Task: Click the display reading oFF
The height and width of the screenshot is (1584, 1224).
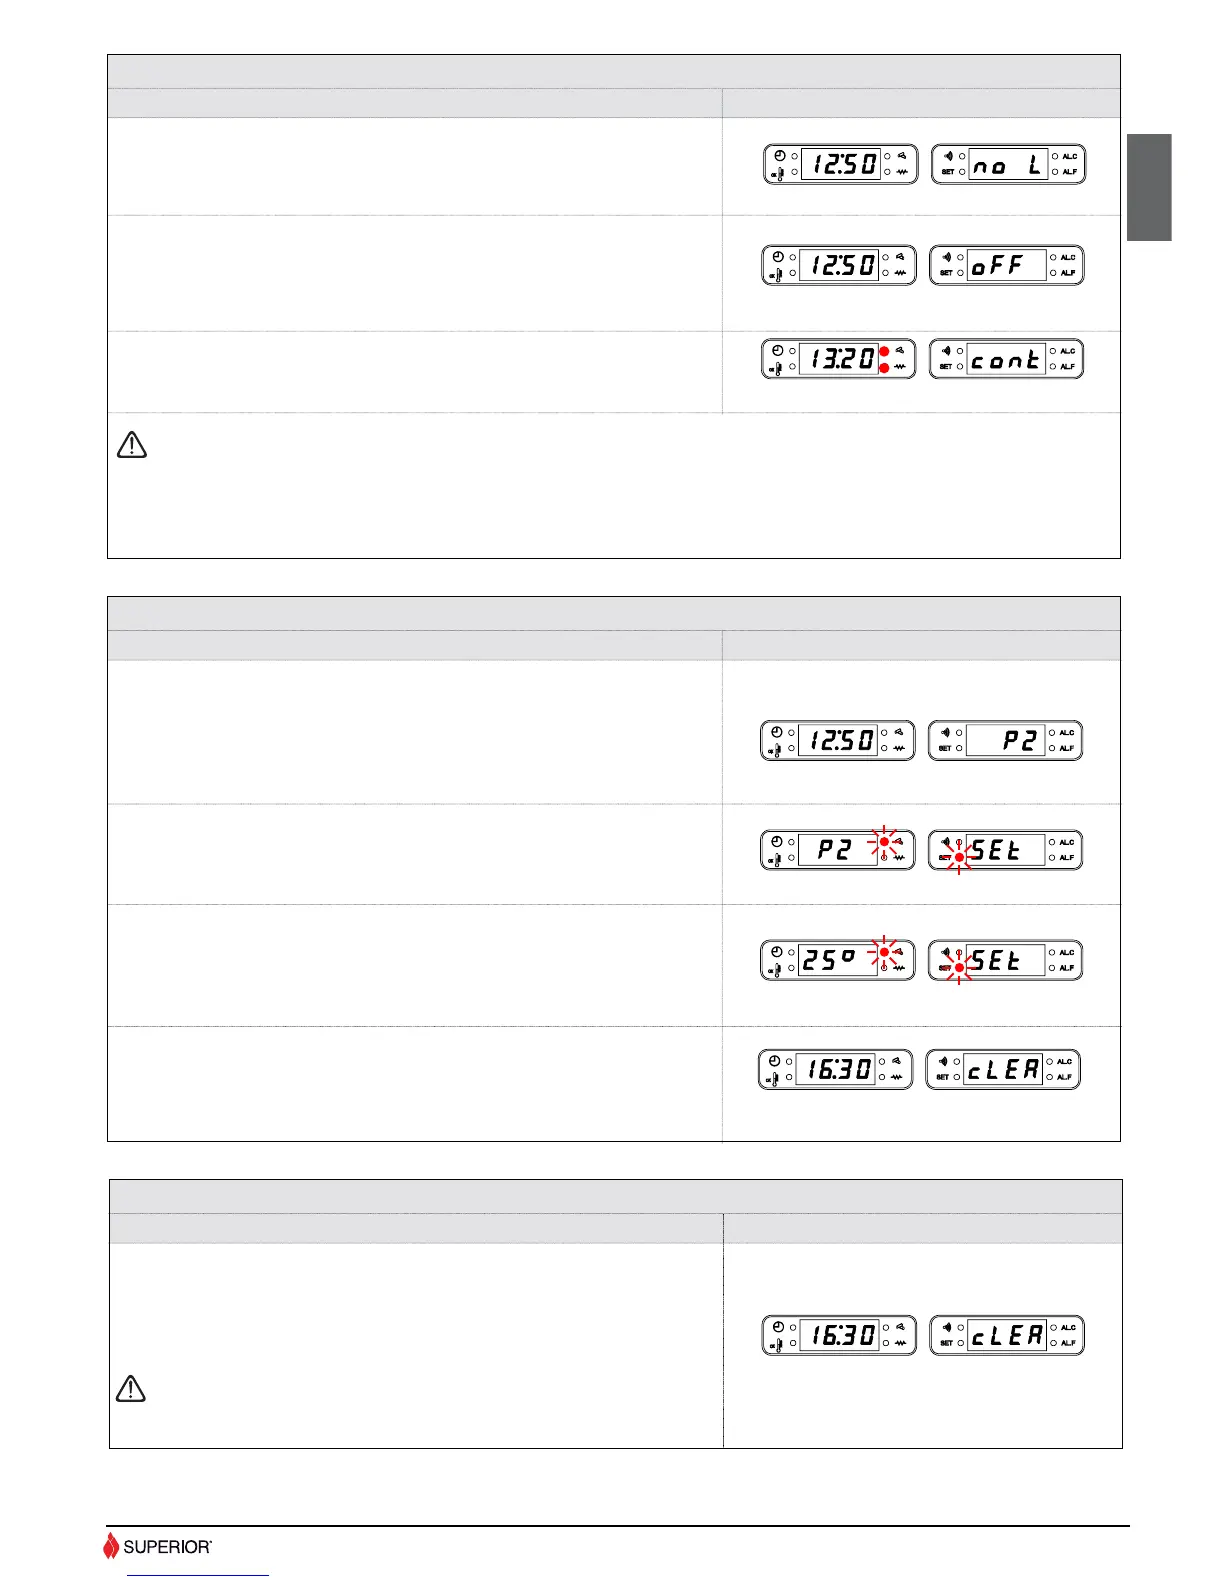Action: point(1006,266)
